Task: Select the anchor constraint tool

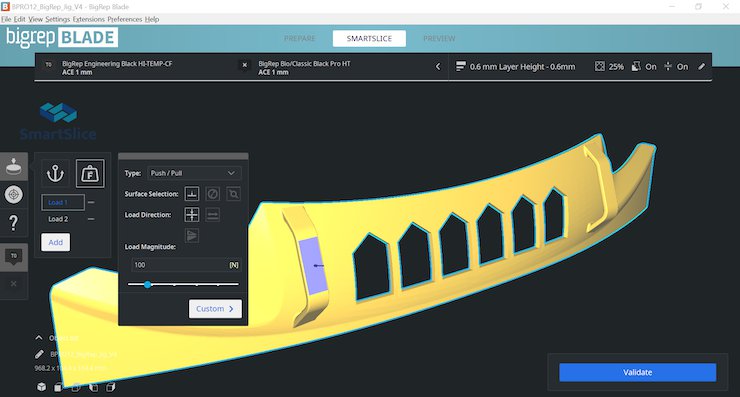Action: pyautogui.click(x=55, y=173)
